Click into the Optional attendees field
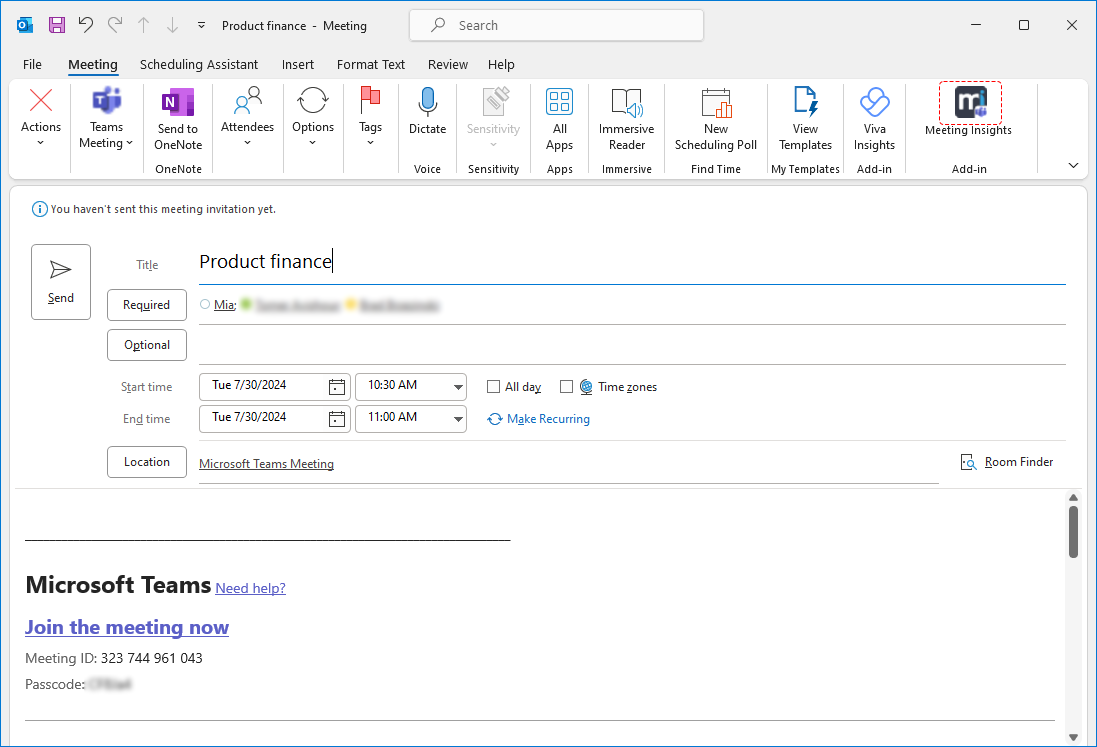The height and width of the screenshot is (747, 1097). (630, 345)
